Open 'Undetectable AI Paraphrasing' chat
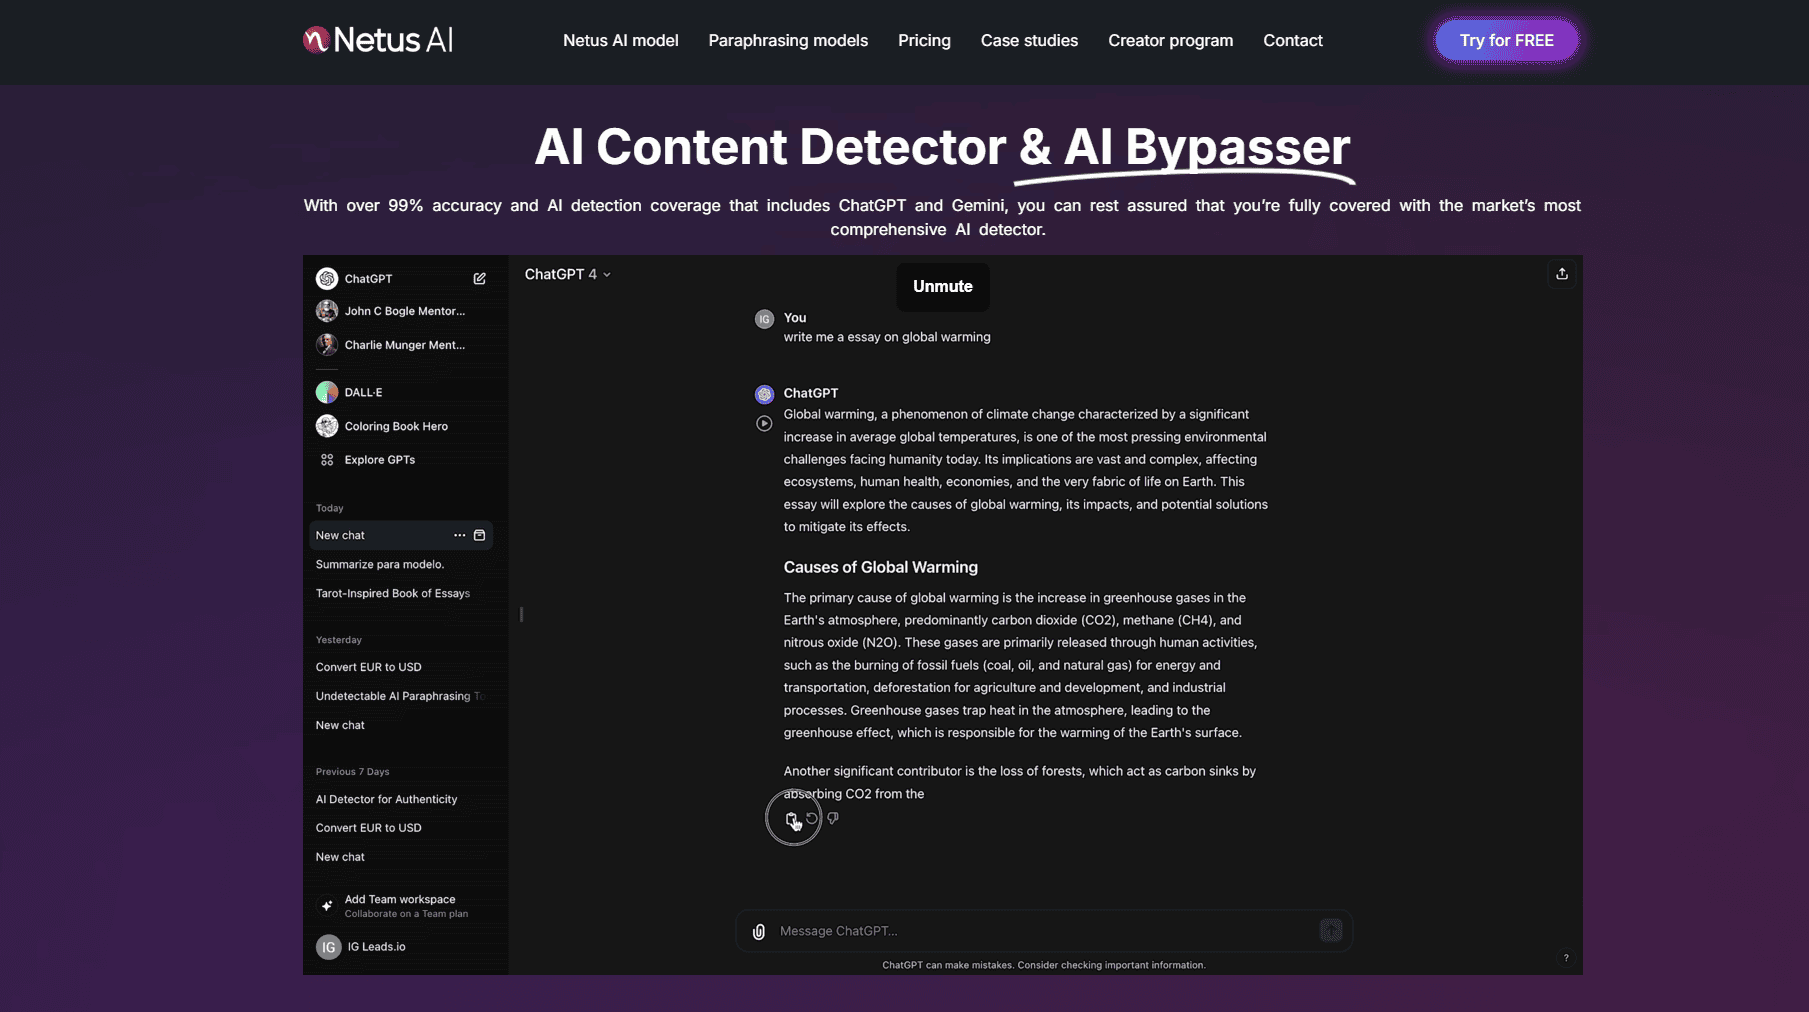 pyautogui.click(x=399, y=696)
